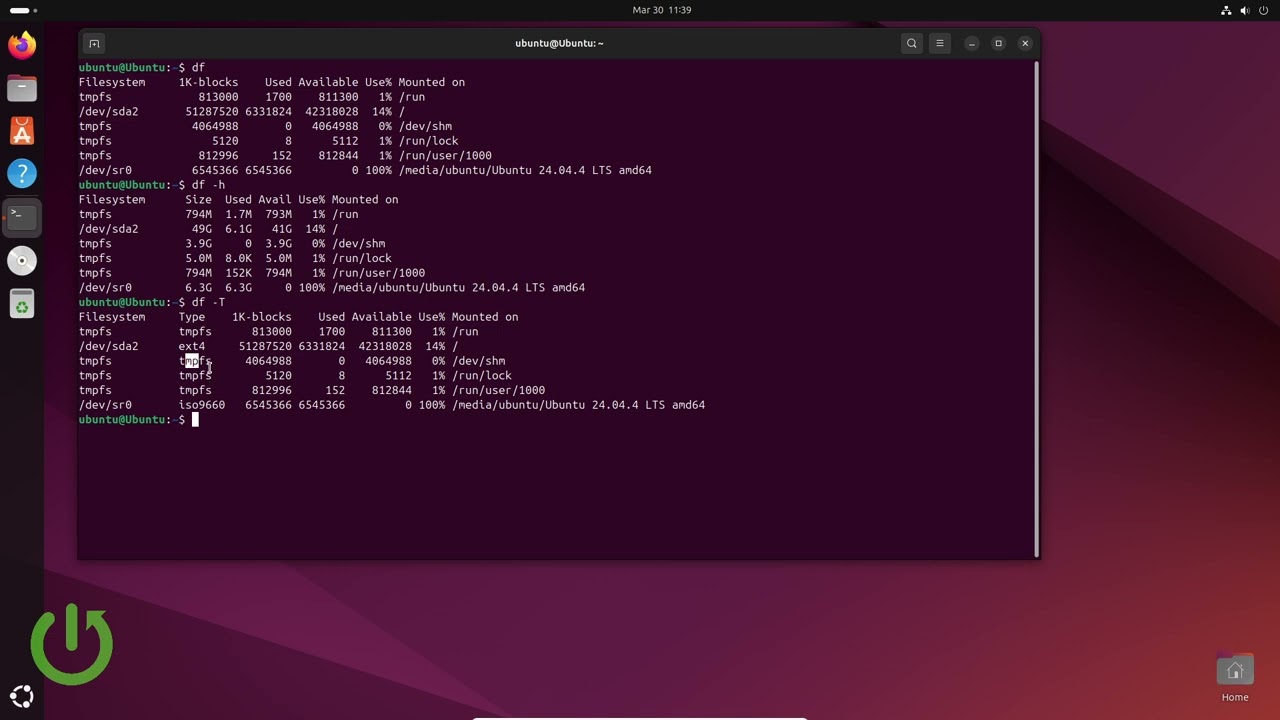Click '51287520' in the first df output
The height and width of the screenshot is (720, 1280).
(212, 112)
